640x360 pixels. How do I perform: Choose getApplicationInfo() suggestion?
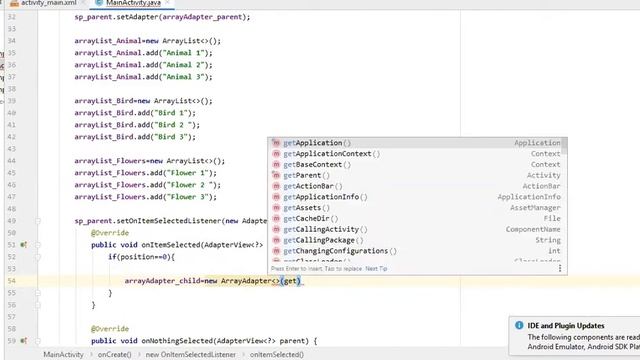pos(416,197)
